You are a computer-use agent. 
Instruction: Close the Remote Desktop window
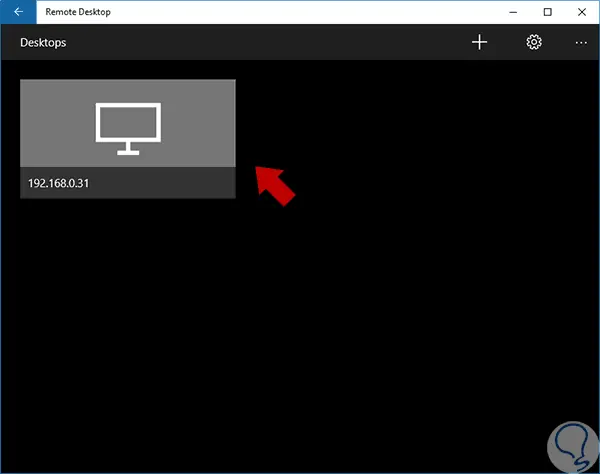point(582,12)
